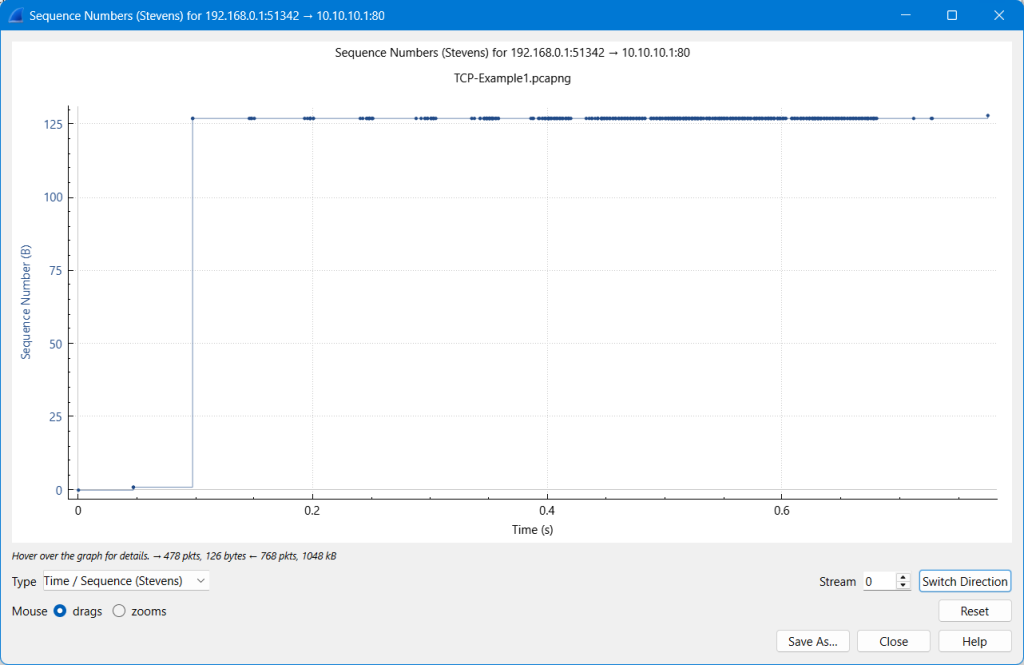Image resolution: width=1024 pixels, height=665 pixels.
Task: Decrement the Stream number with the down arrow
Action: point(903,586)
